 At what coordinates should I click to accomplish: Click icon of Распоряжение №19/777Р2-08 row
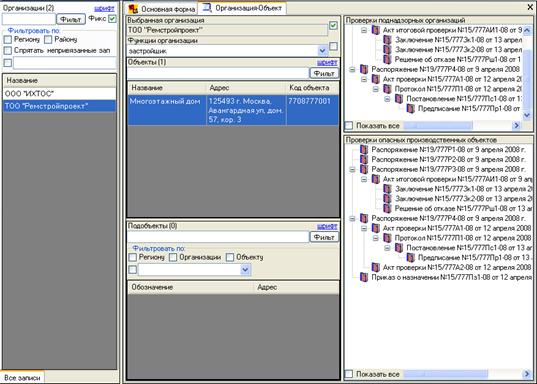(364, 159)
